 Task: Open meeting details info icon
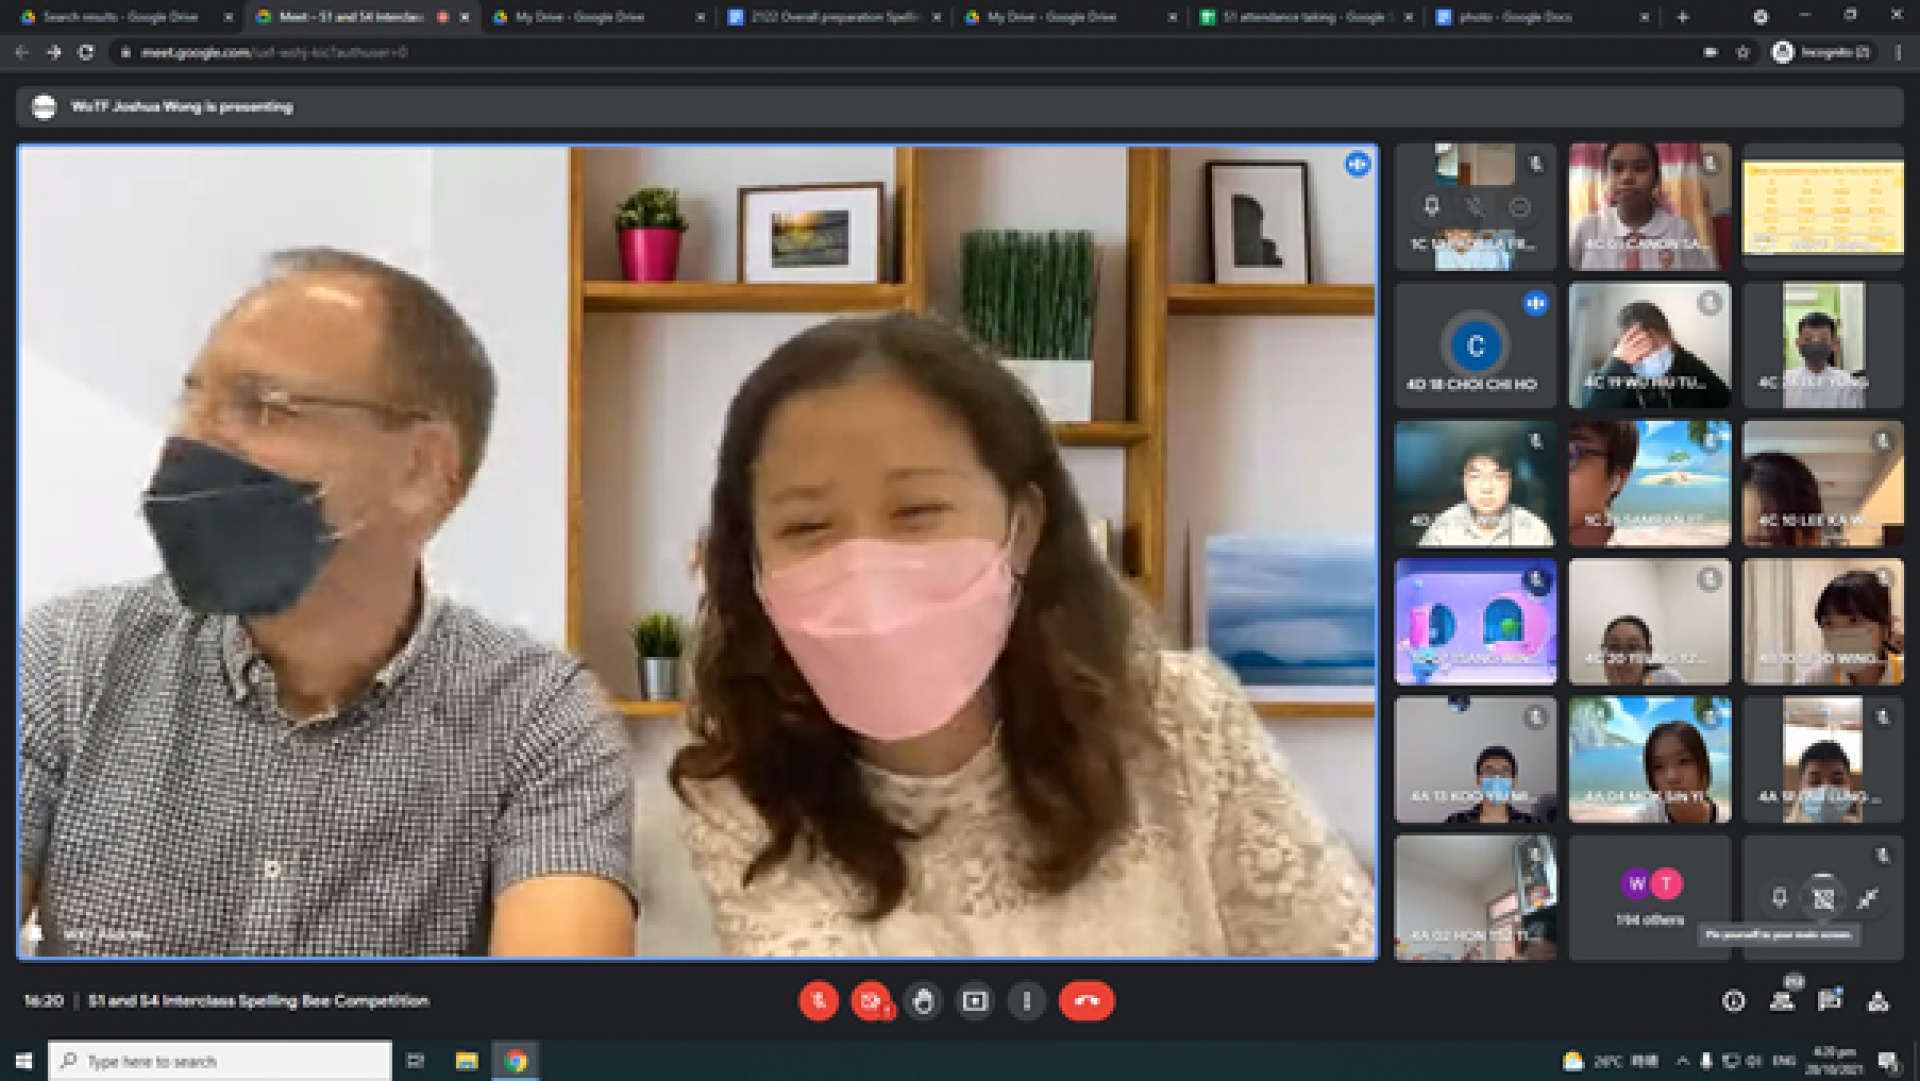click(x=1734, y=1001)
